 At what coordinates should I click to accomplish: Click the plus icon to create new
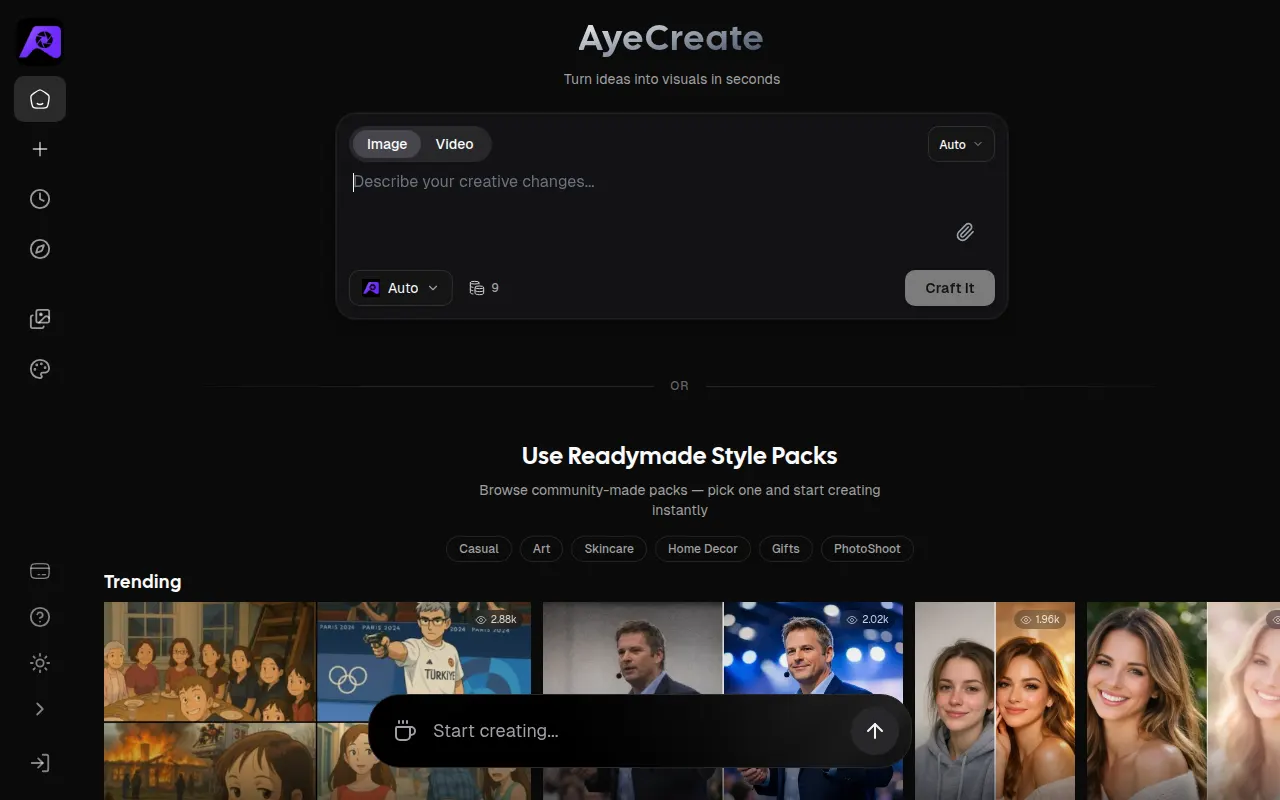click(40, 149)
